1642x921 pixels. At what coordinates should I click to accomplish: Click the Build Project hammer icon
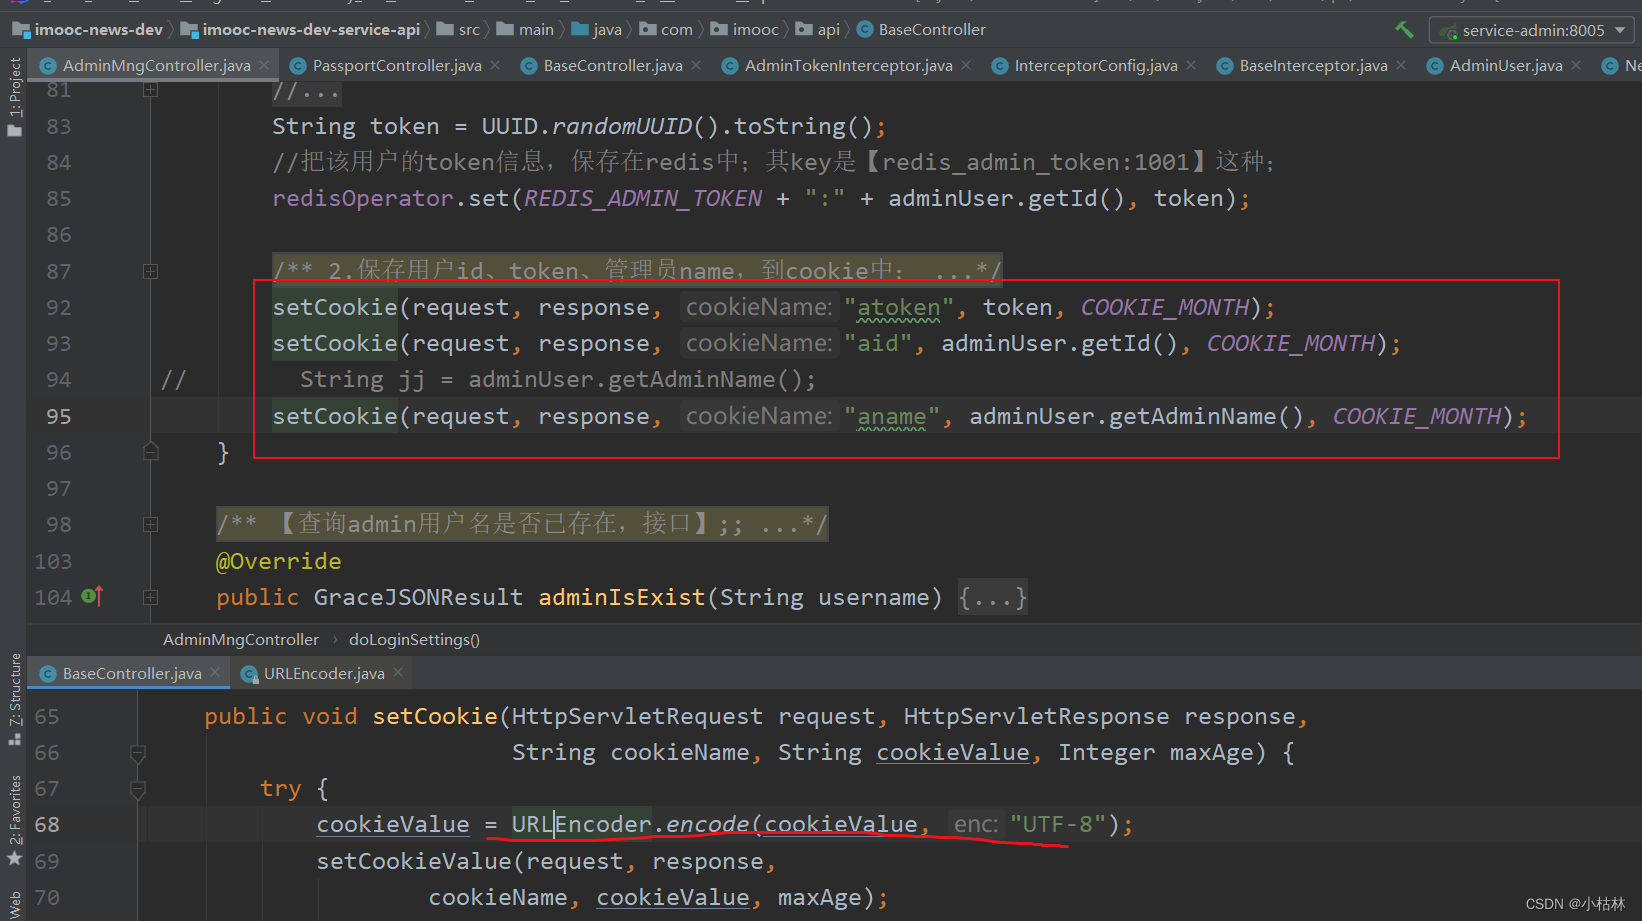point(1404,29)
